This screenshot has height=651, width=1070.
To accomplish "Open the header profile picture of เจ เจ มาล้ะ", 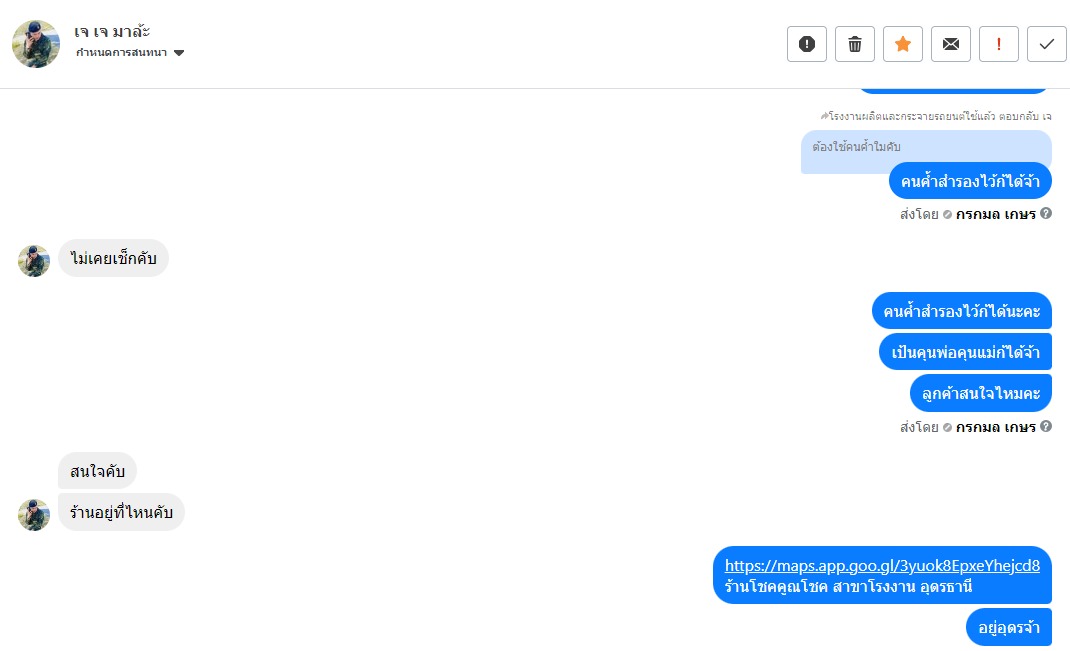I will 36,44.
